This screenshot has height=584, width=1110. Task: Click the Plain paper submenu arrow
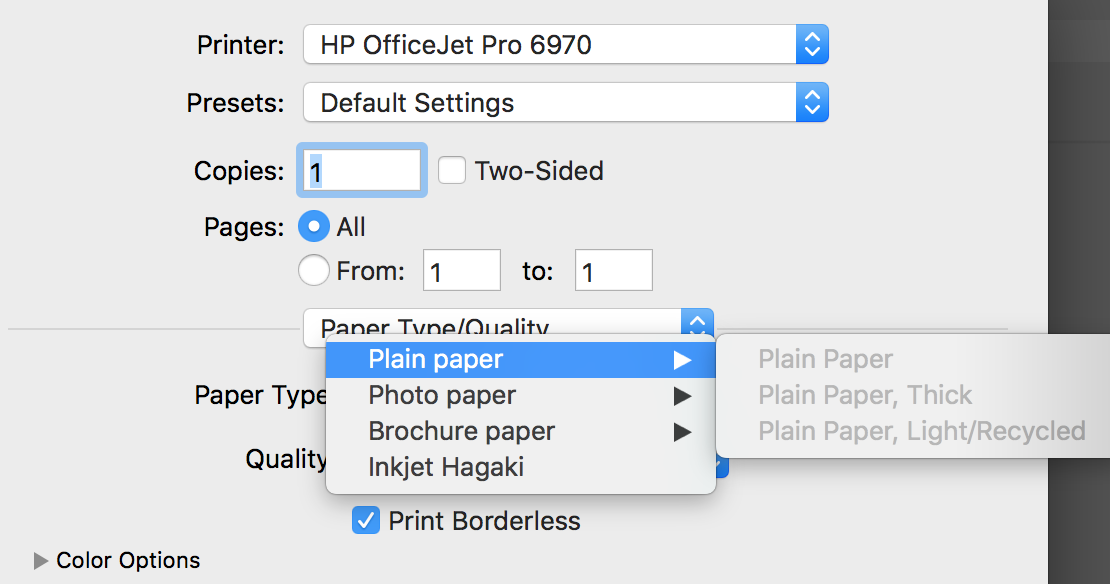pyautogui.click(x=682, y=360)
